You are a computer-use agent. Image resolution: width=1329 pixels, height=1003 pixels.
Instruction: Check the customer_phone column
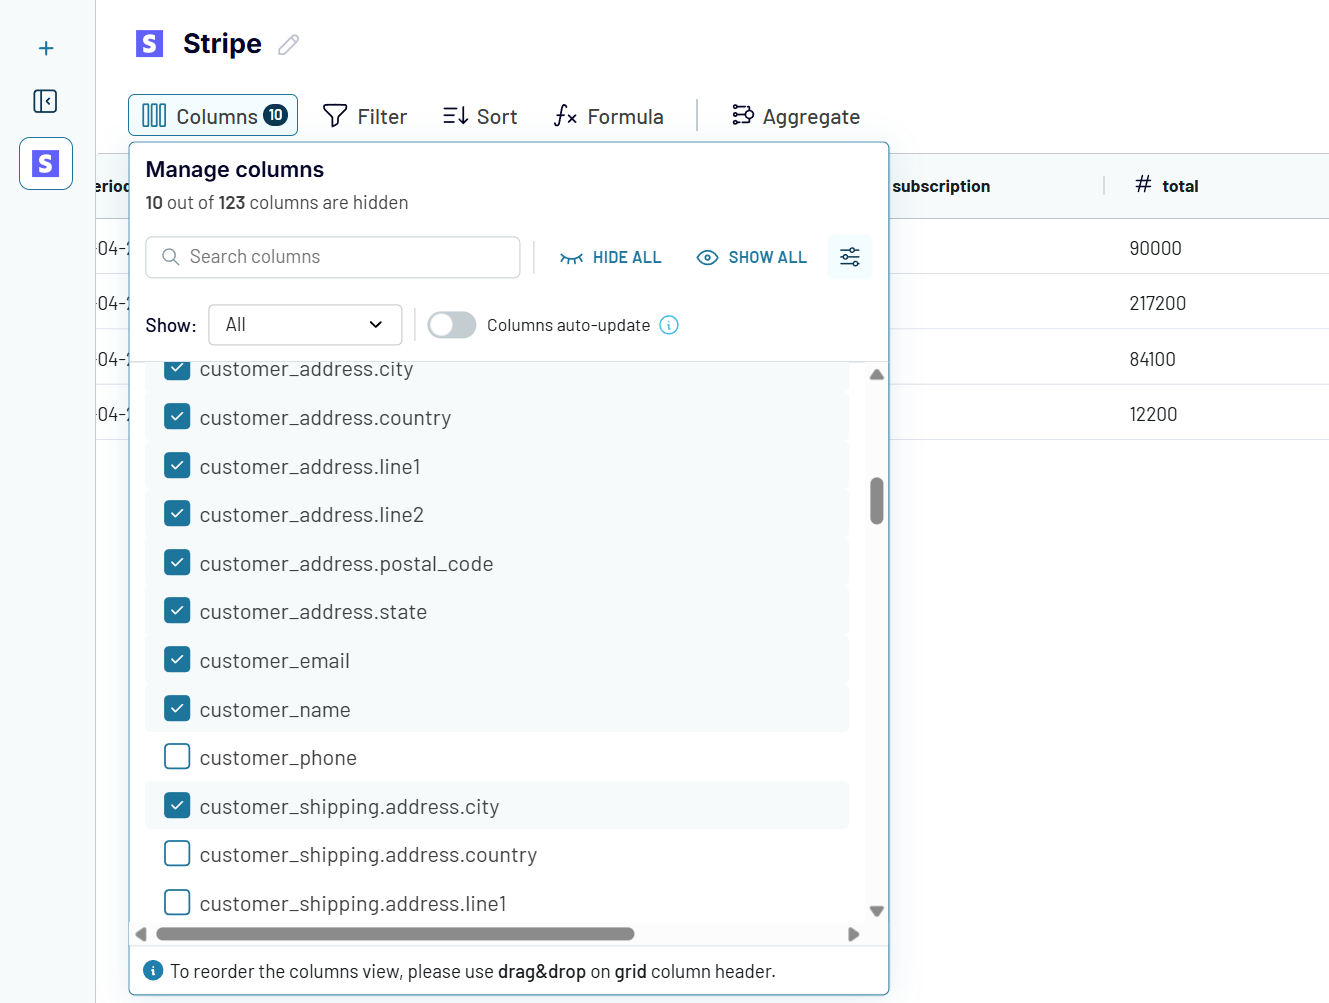177,757
